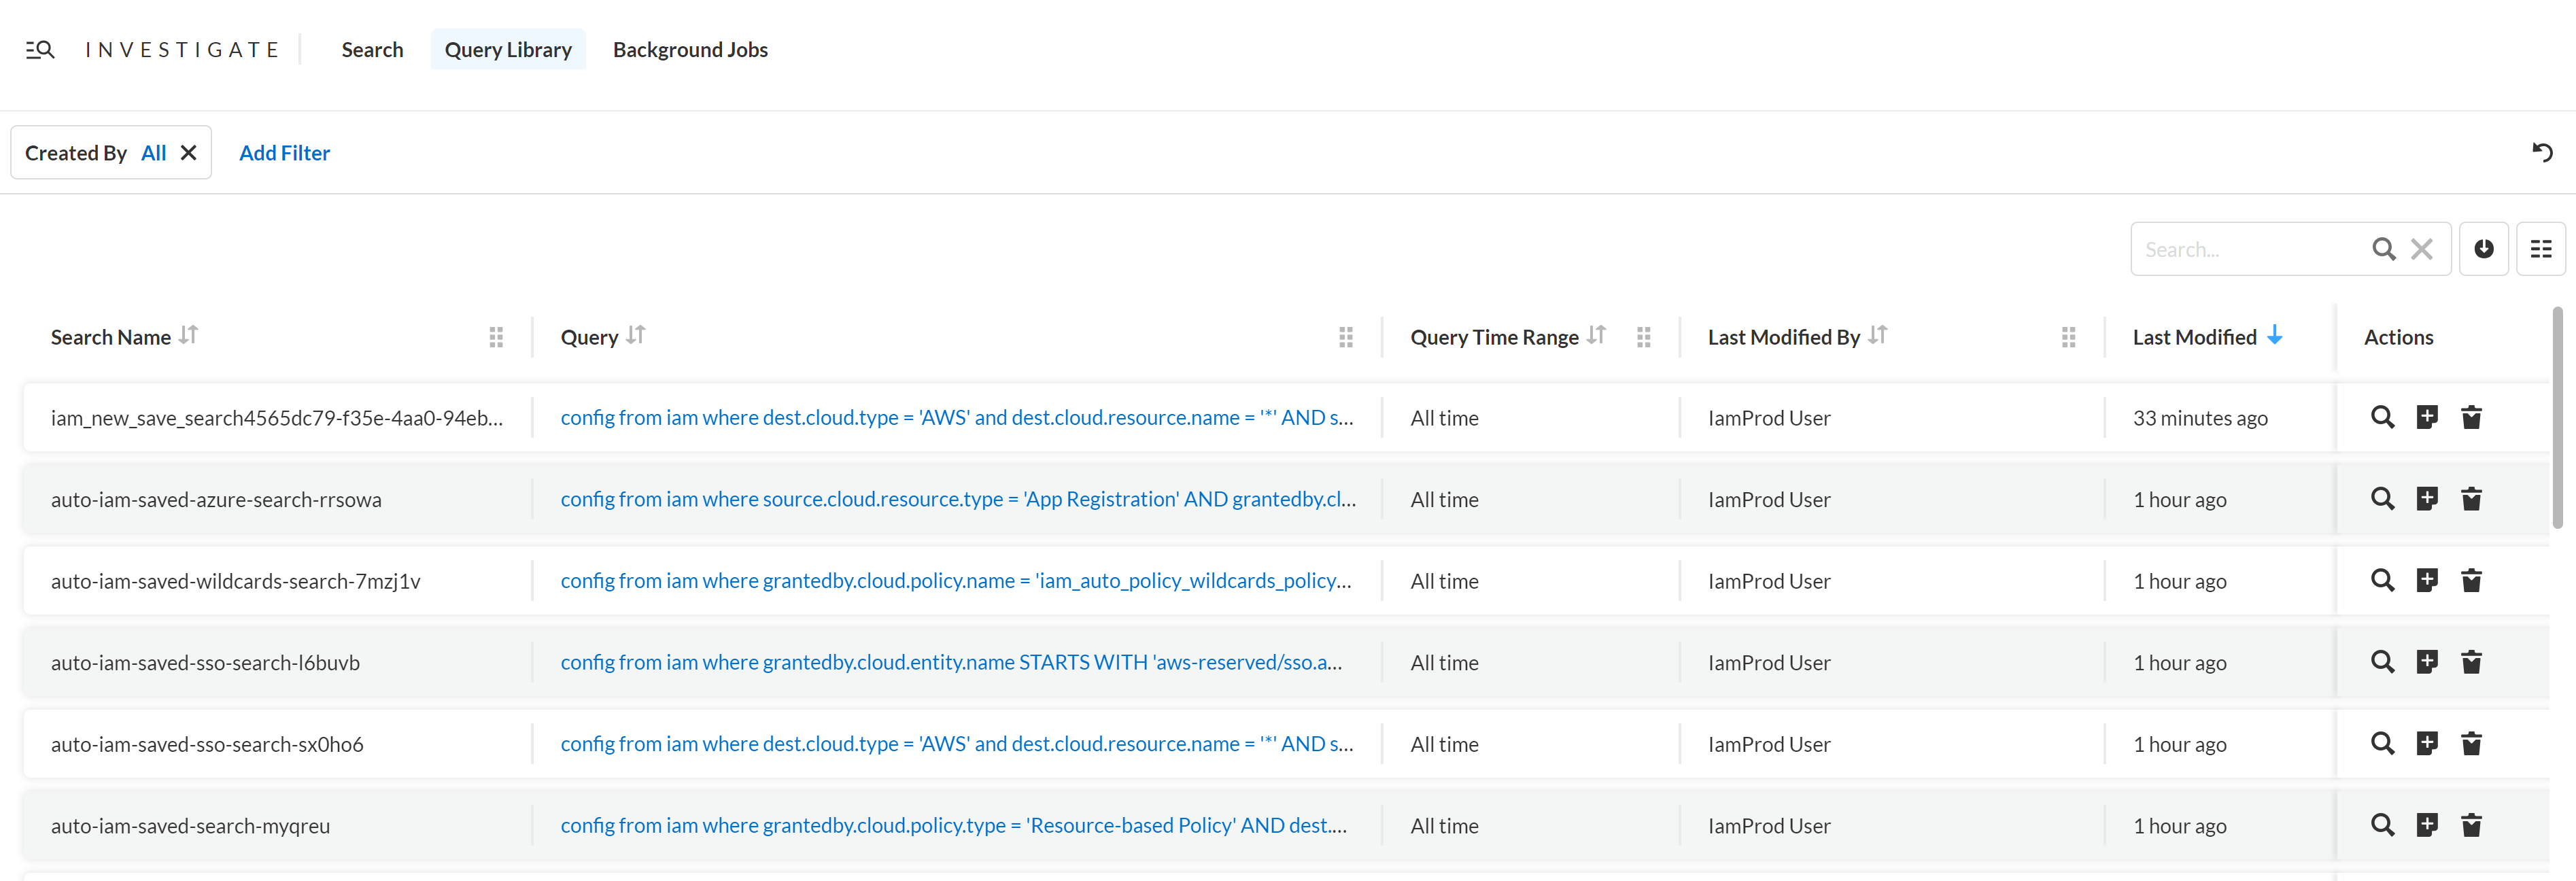Select the Query Library tab
The width and height of the screenshot is (2576, 881).
click(x=508, y=49)
